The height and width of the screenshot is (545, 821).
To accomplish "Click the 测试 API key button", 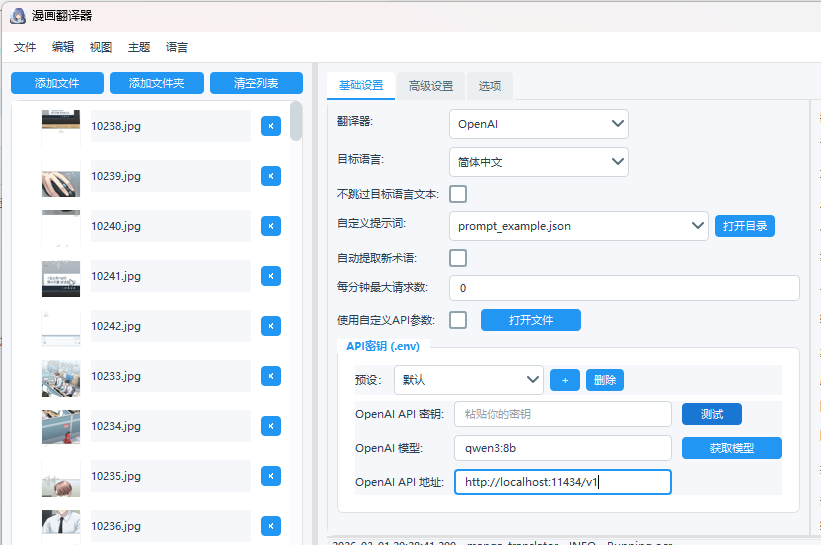I will pos(712,414).
